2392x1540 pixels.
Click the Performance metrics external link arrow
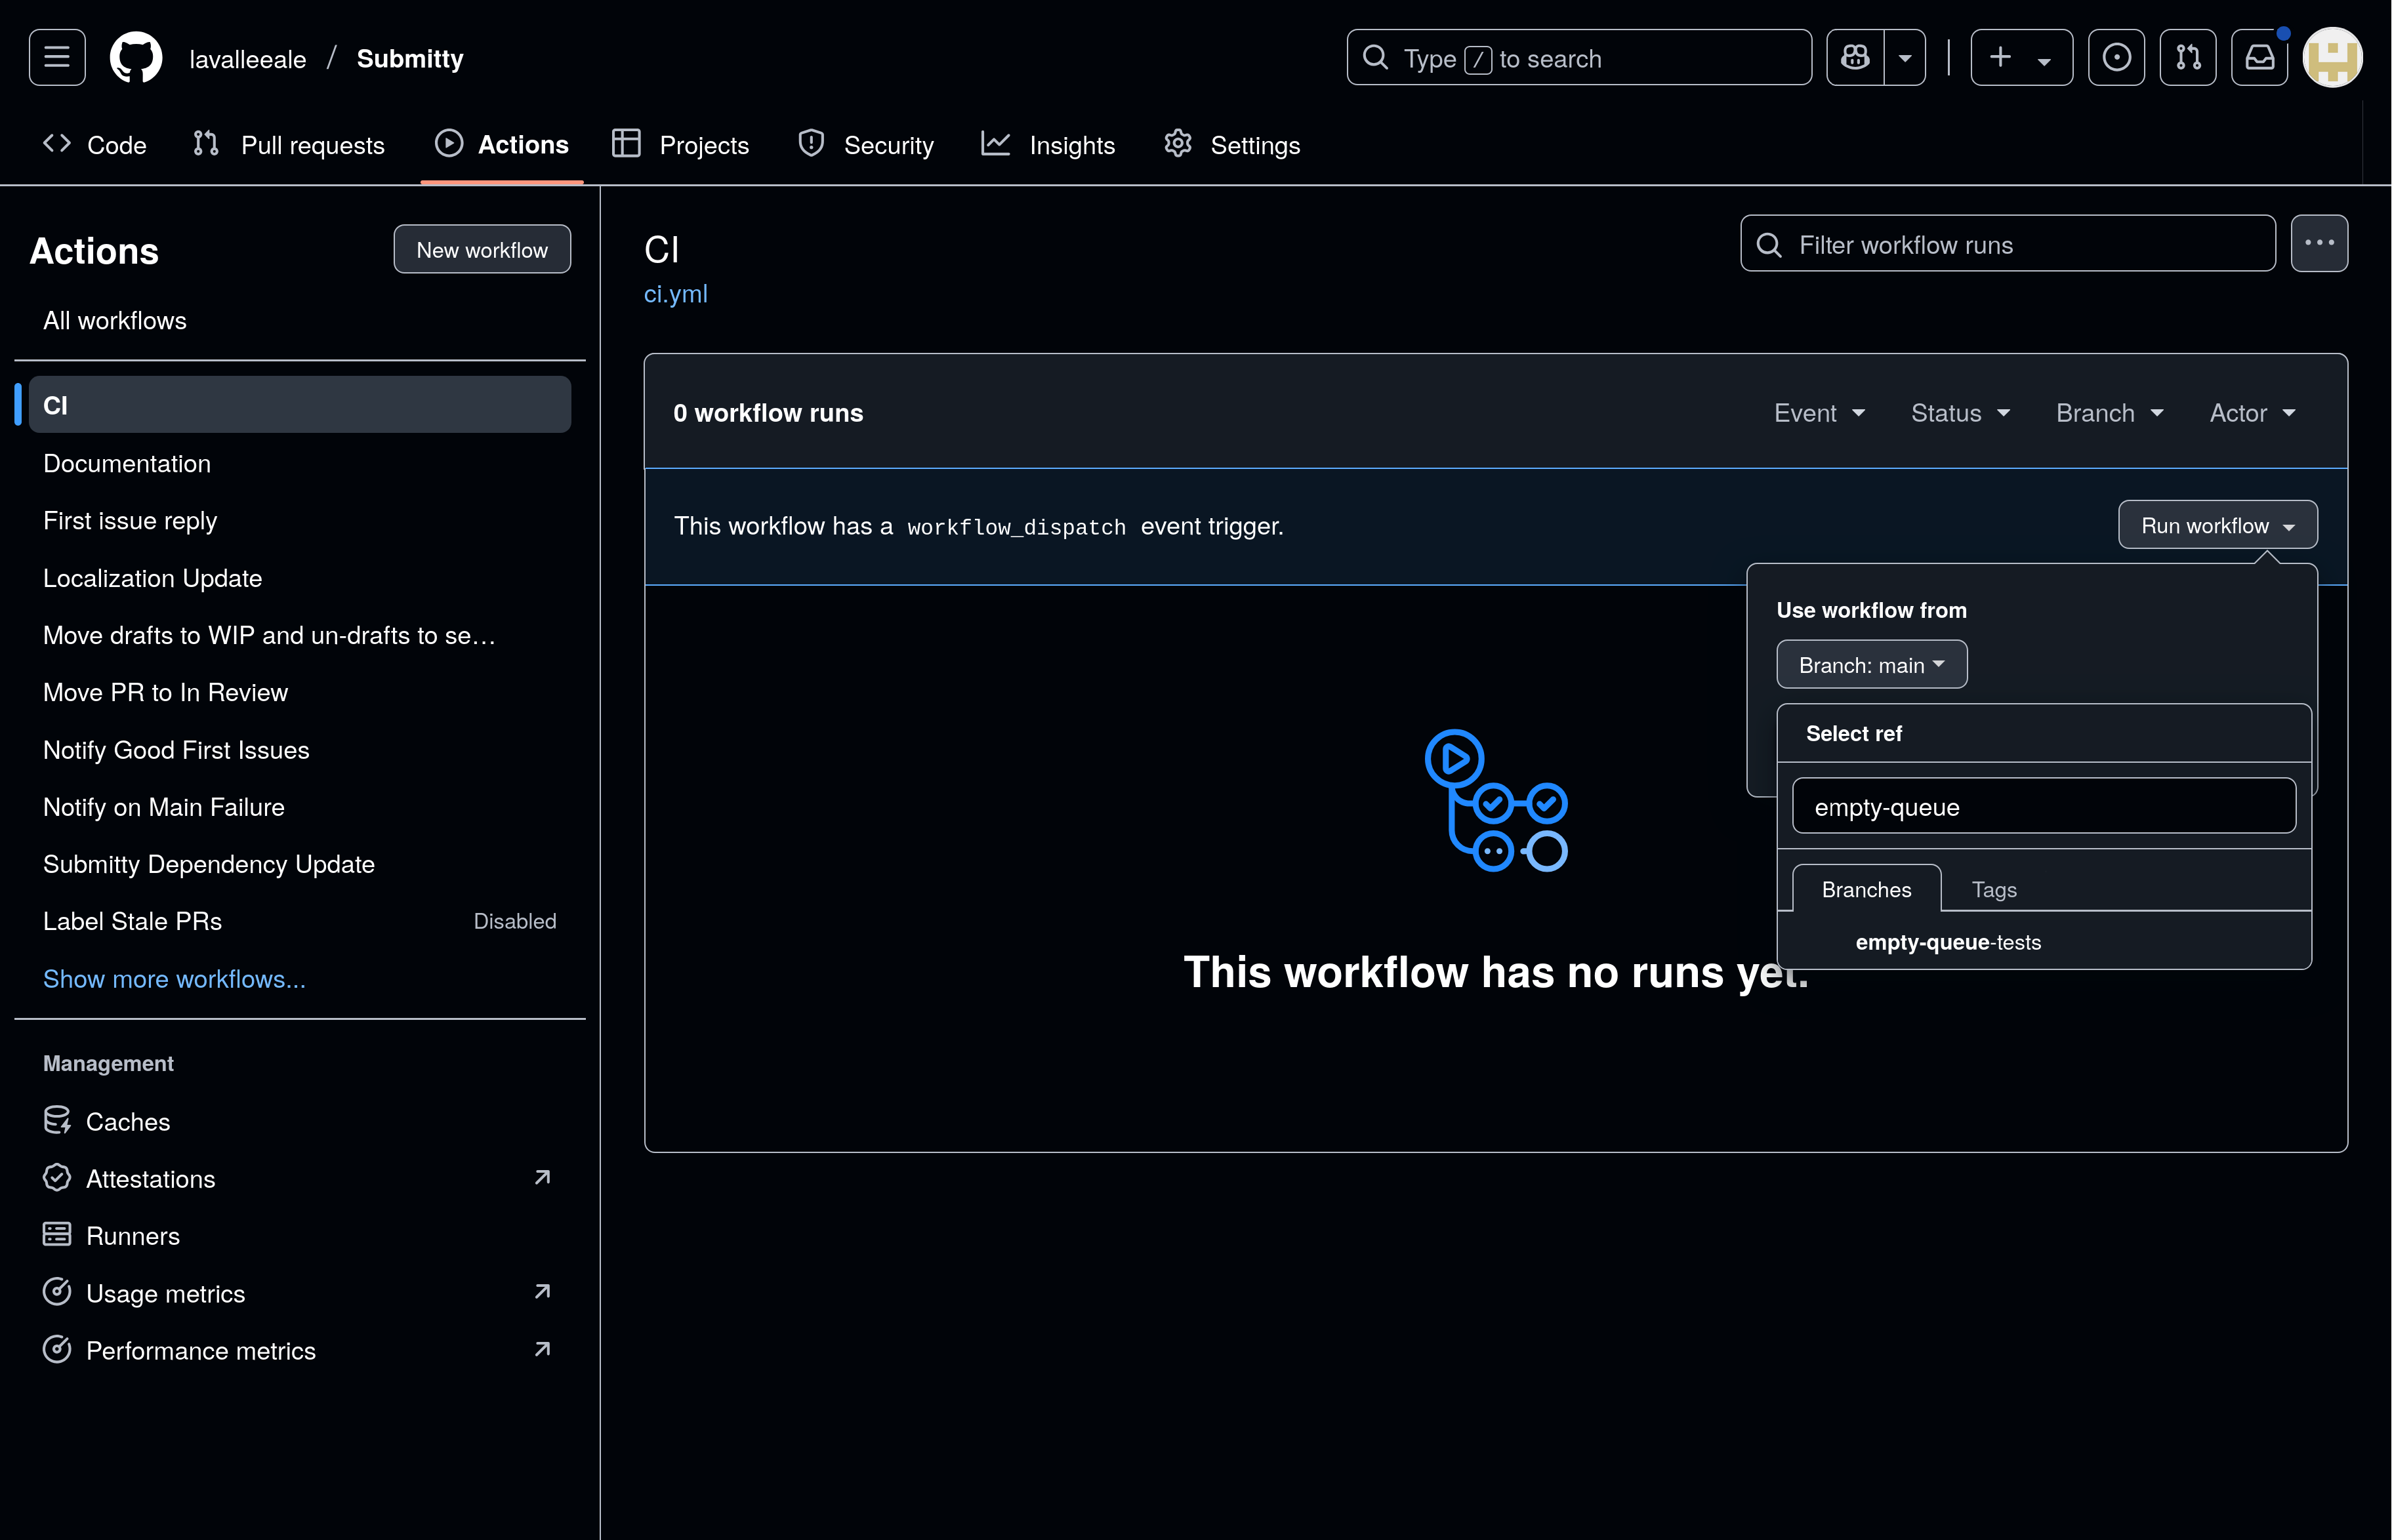coord(543,1349)
